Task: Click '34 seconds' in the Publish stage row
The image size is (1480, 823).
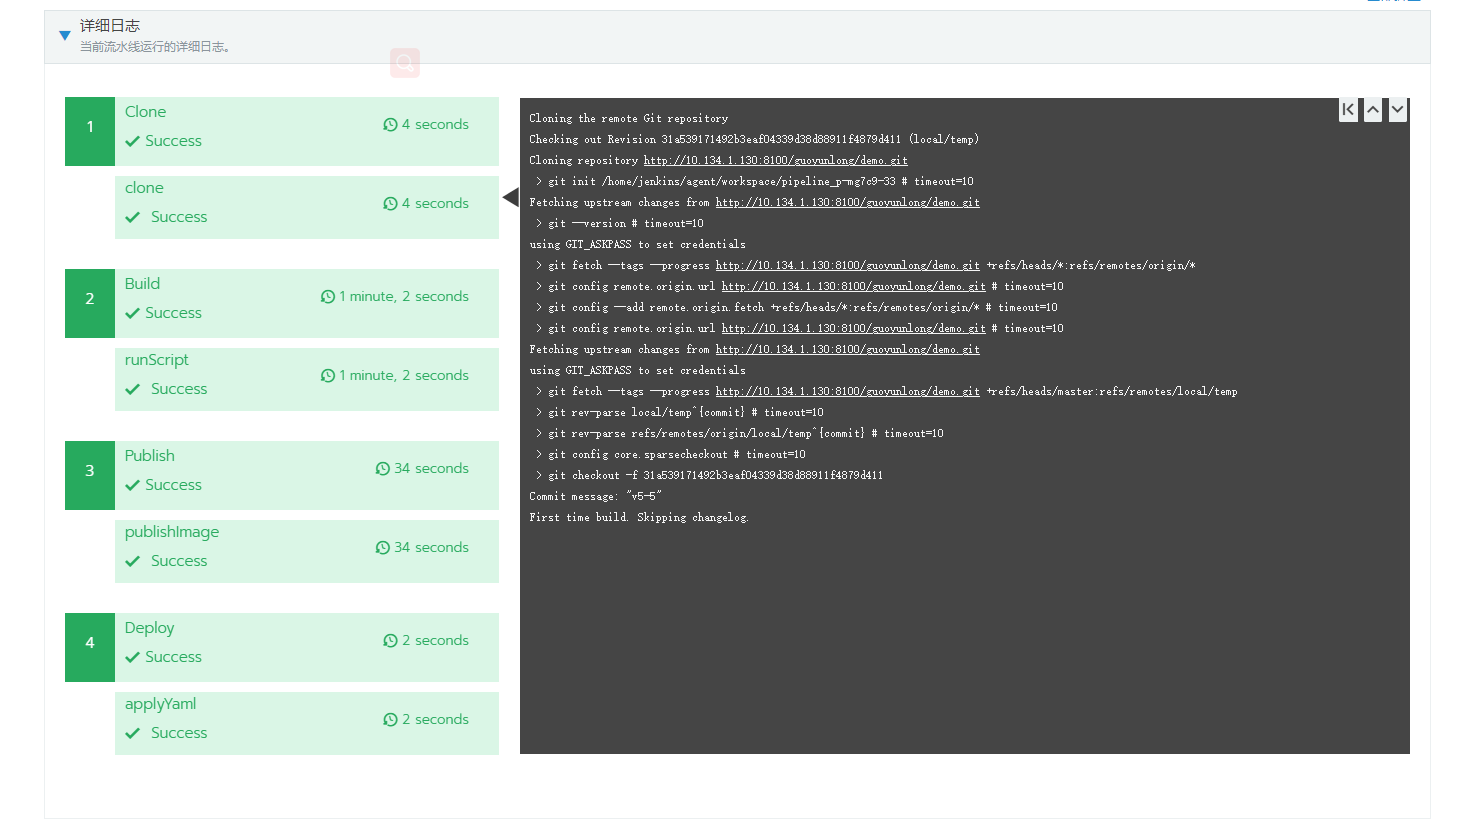Action: click(431, 469)
